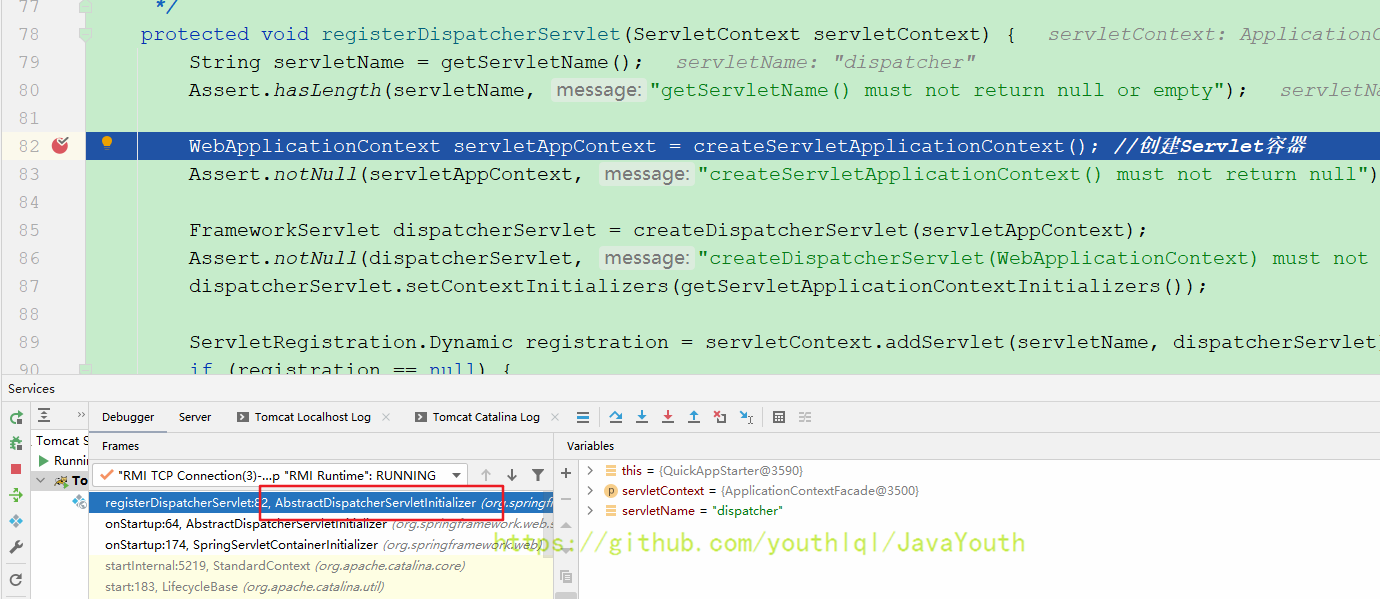Screen dimensions: 1380x599
Task: Add a new watch with plus icon
Action: click(566, 473)
